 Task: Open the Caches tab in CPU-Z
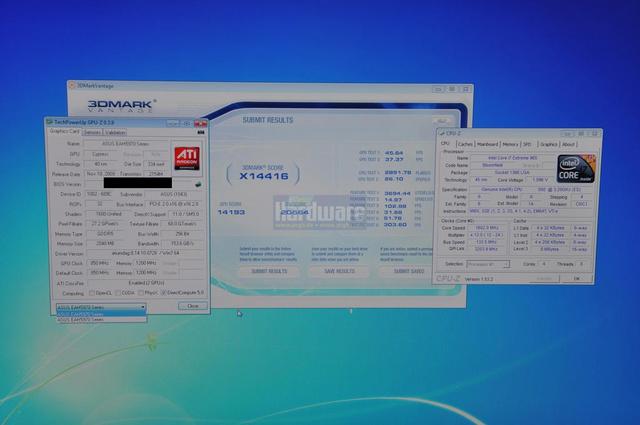coord(465,144)
